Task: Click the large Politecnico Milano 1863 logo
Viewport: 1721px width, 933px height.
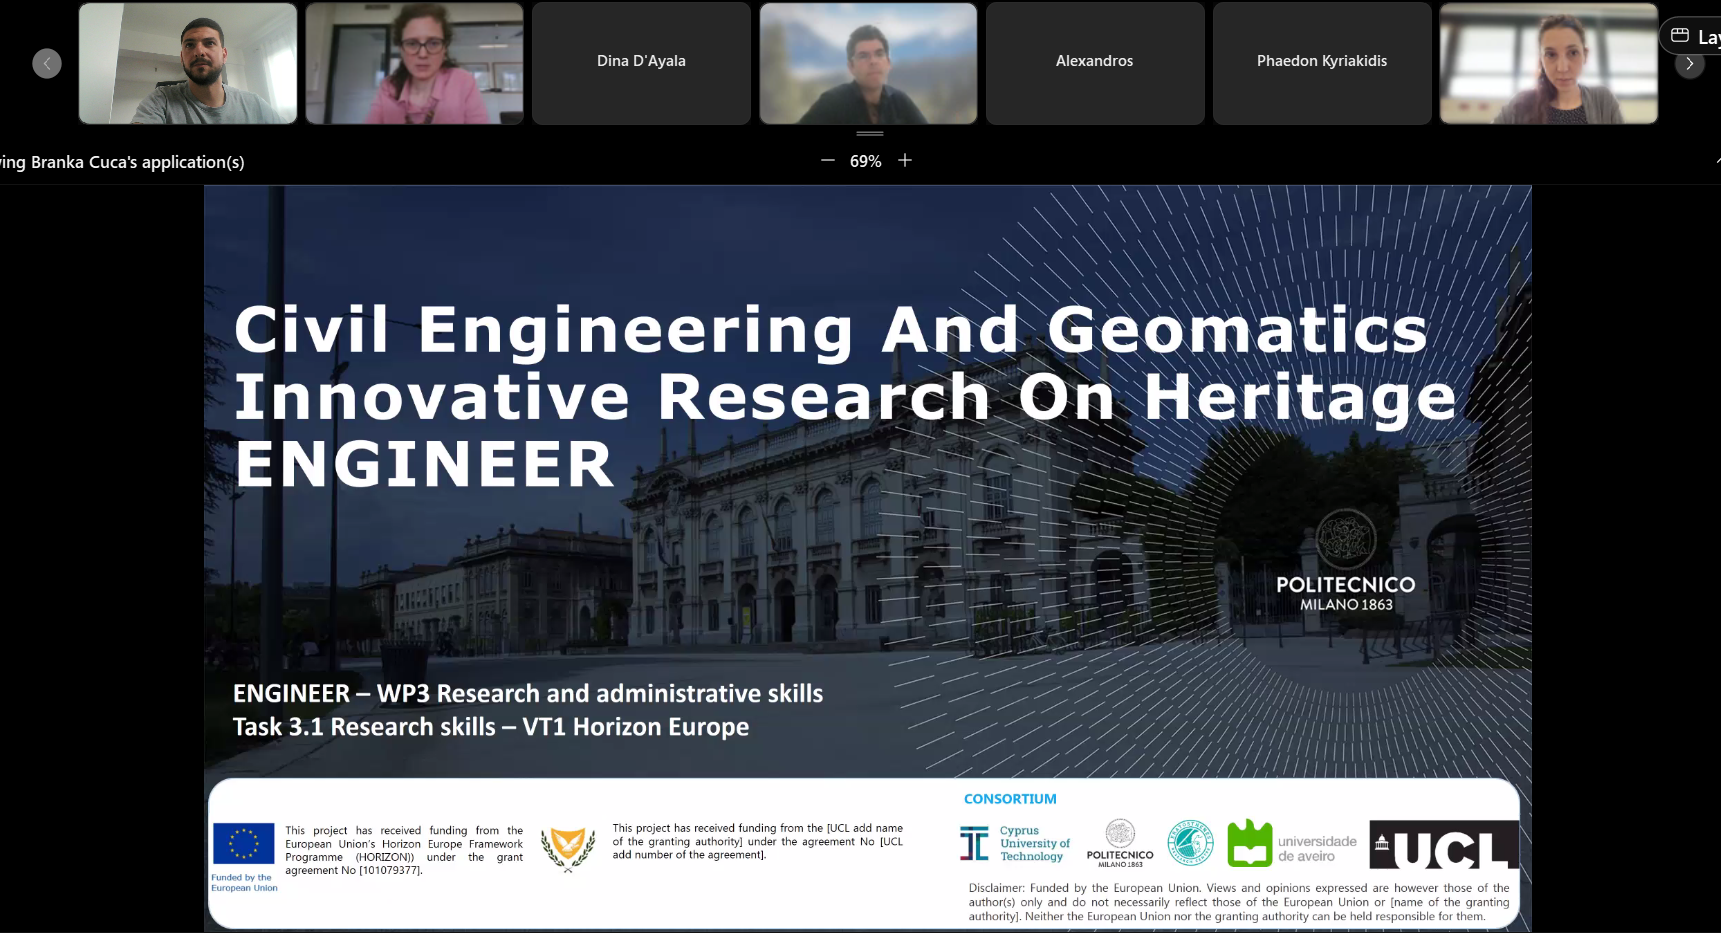Action: (x=1345, y=560)
